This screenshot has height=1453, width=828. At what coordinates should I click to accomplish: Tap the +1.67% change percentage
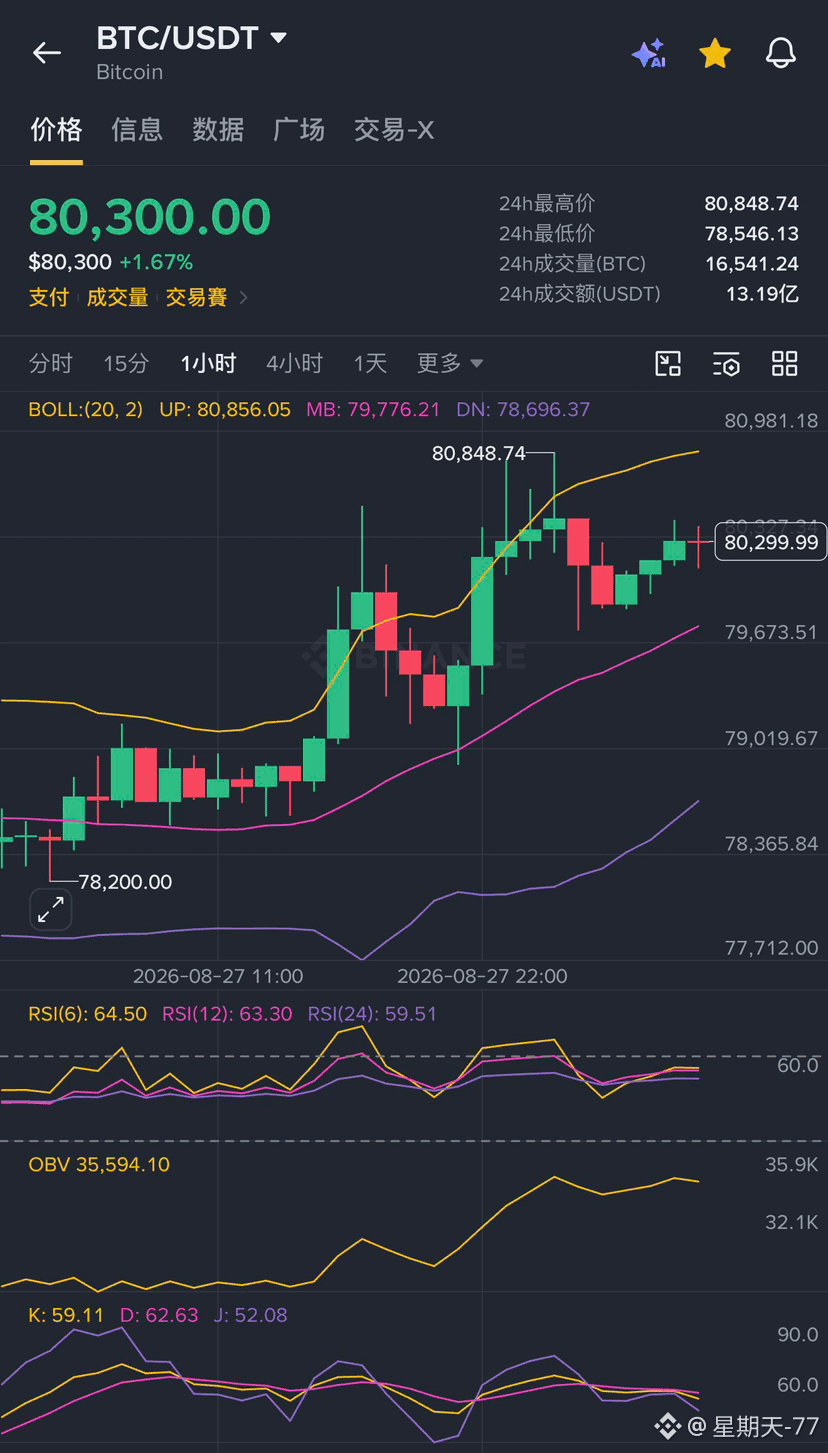point(156,262)
